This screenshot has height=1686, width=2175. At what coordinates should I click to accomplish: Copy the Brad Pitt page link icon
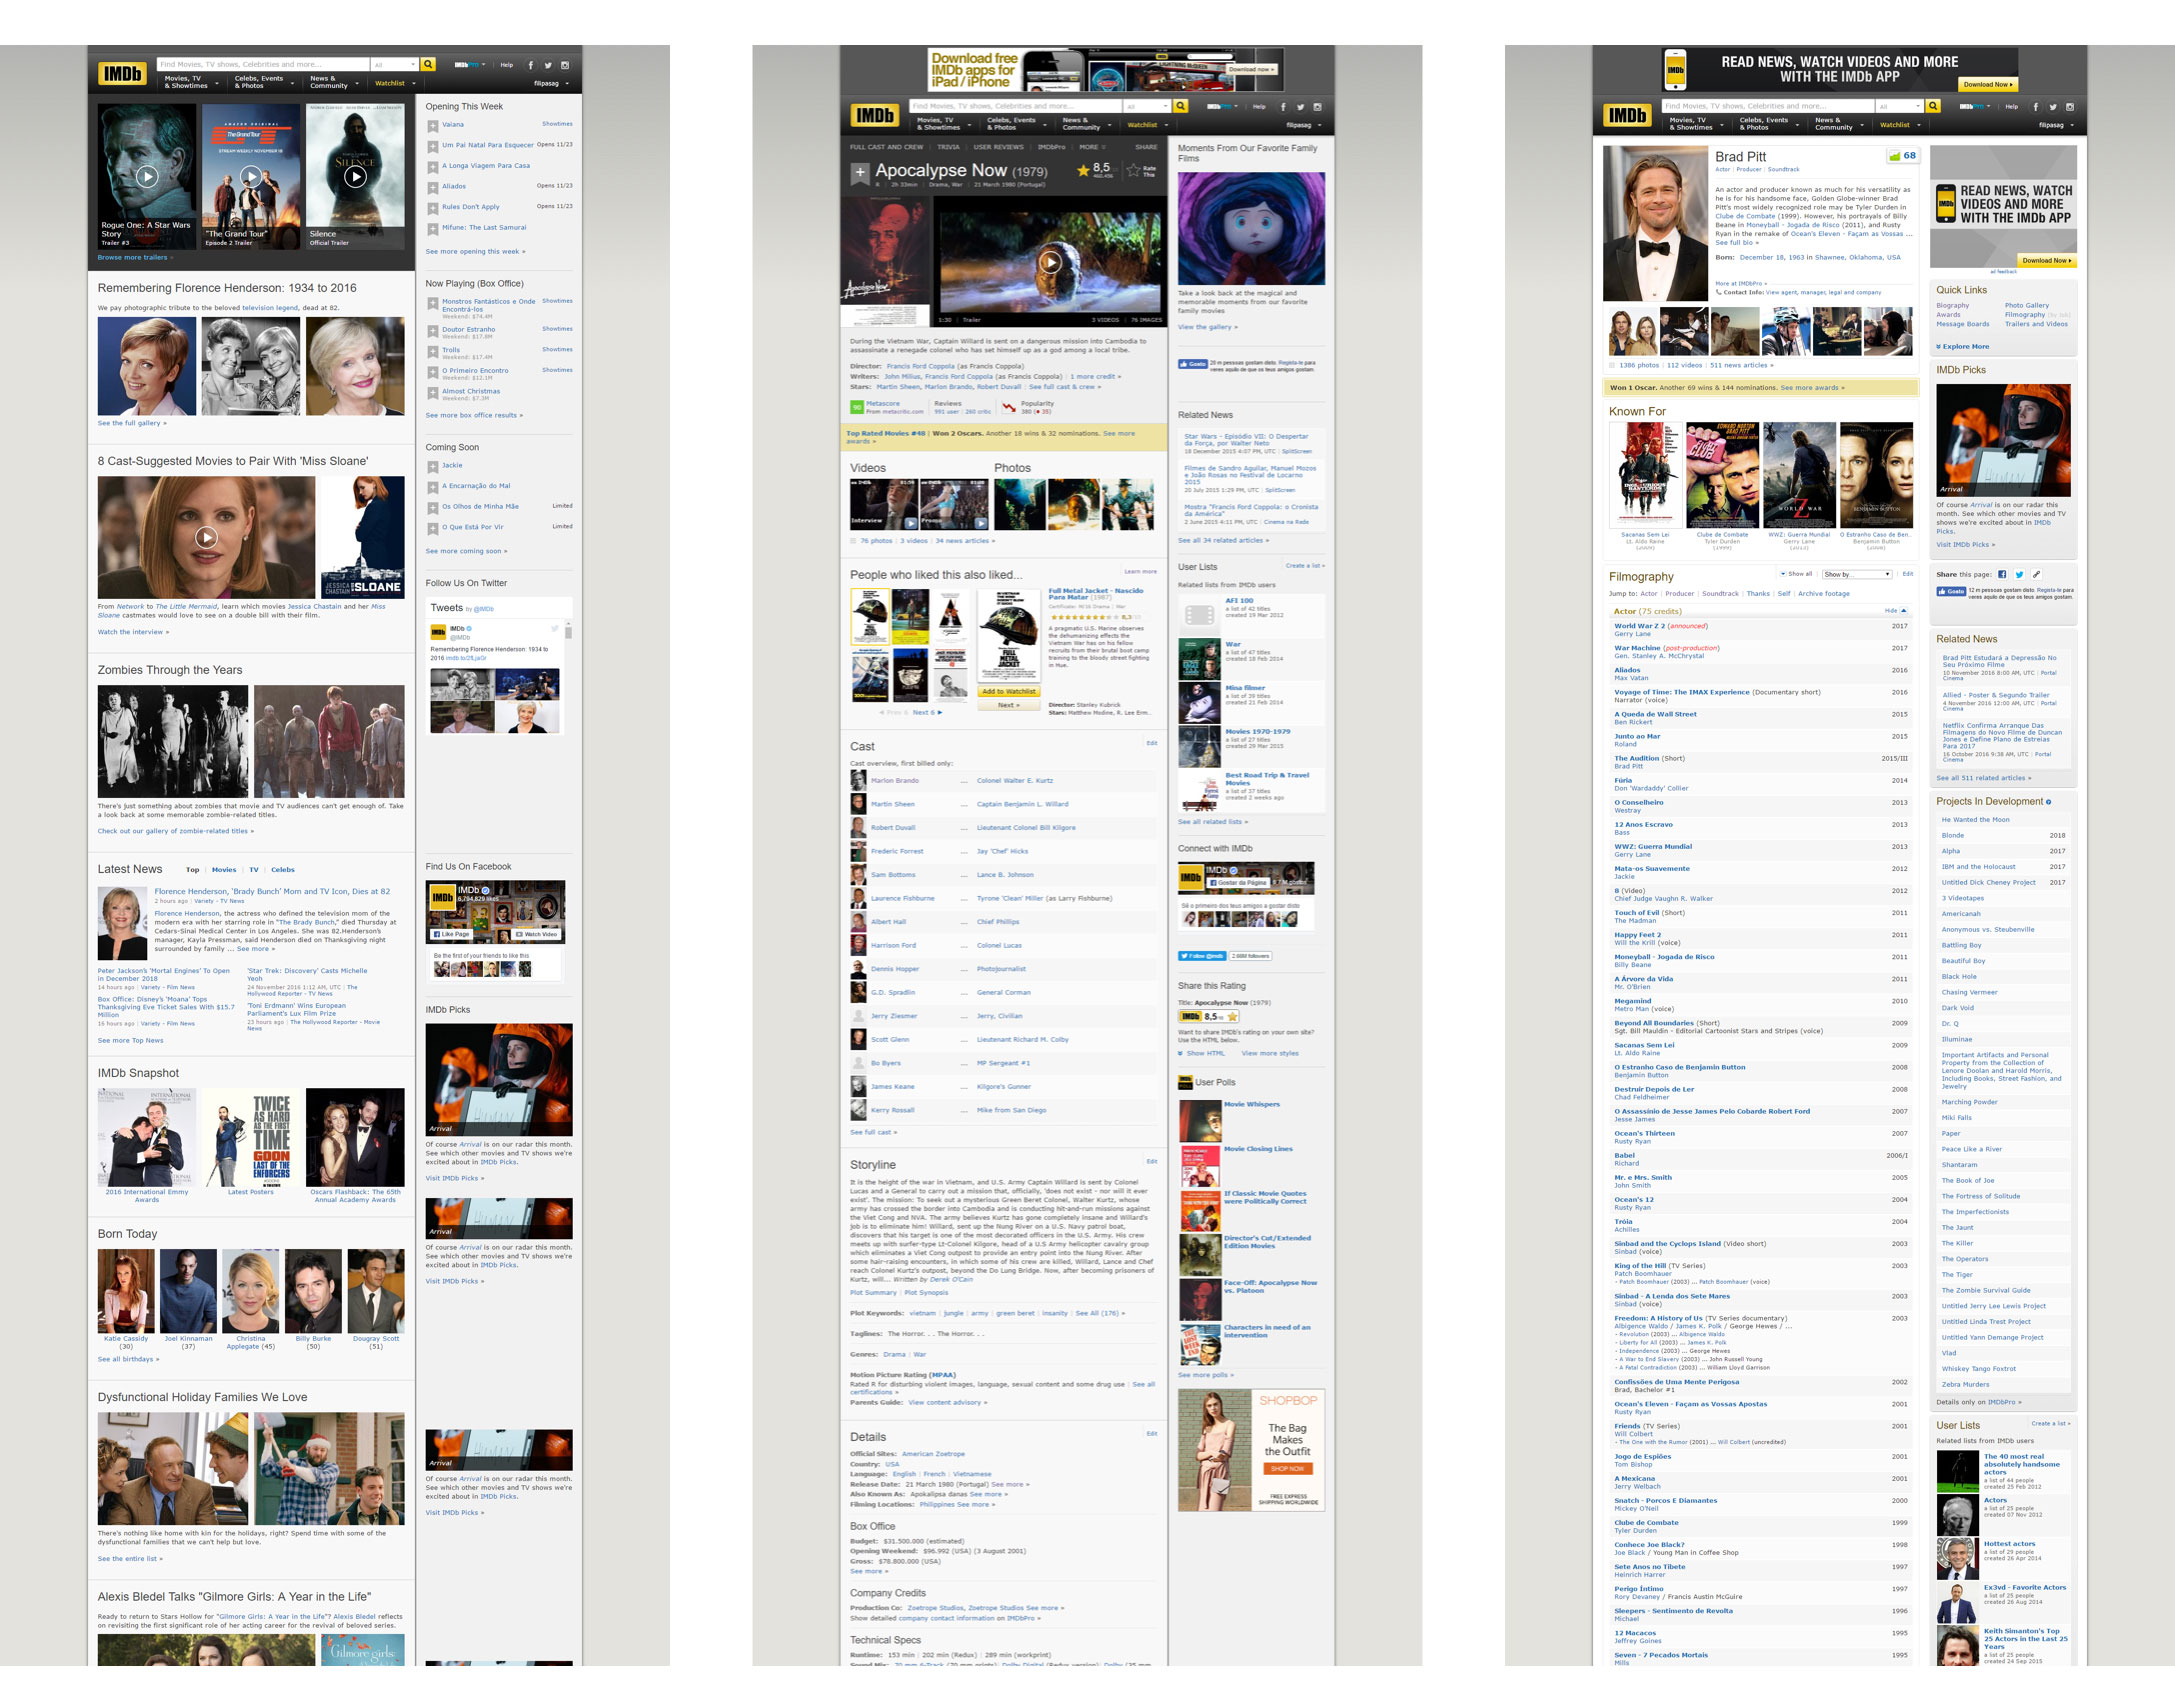[2036, 574]
